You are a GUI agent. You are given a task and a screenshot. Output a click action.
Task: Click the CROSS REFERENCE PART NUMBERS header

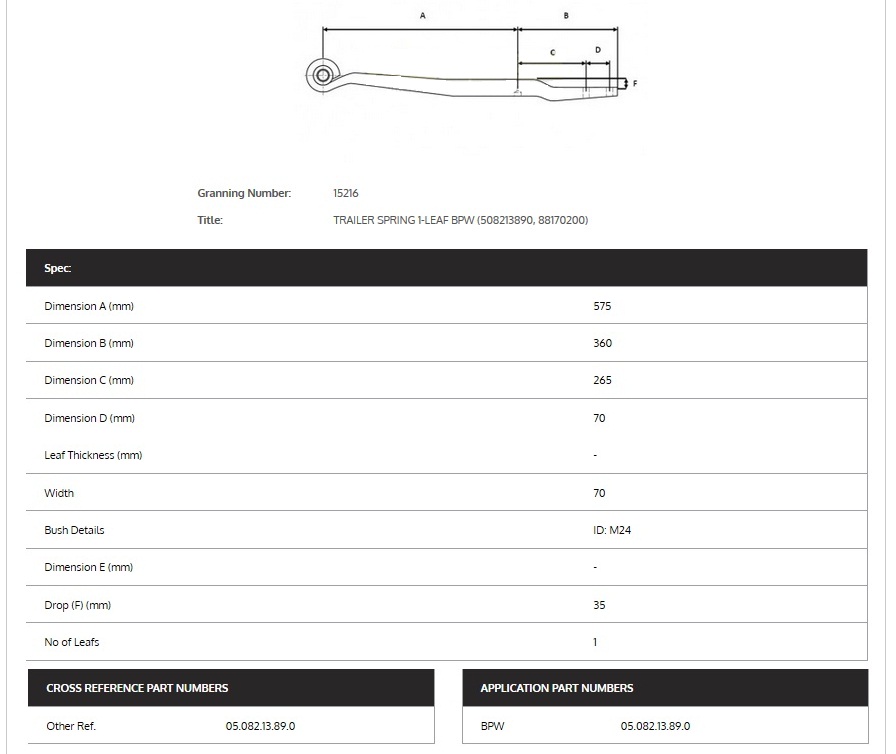pyautogui.click(x=231, y=688)
